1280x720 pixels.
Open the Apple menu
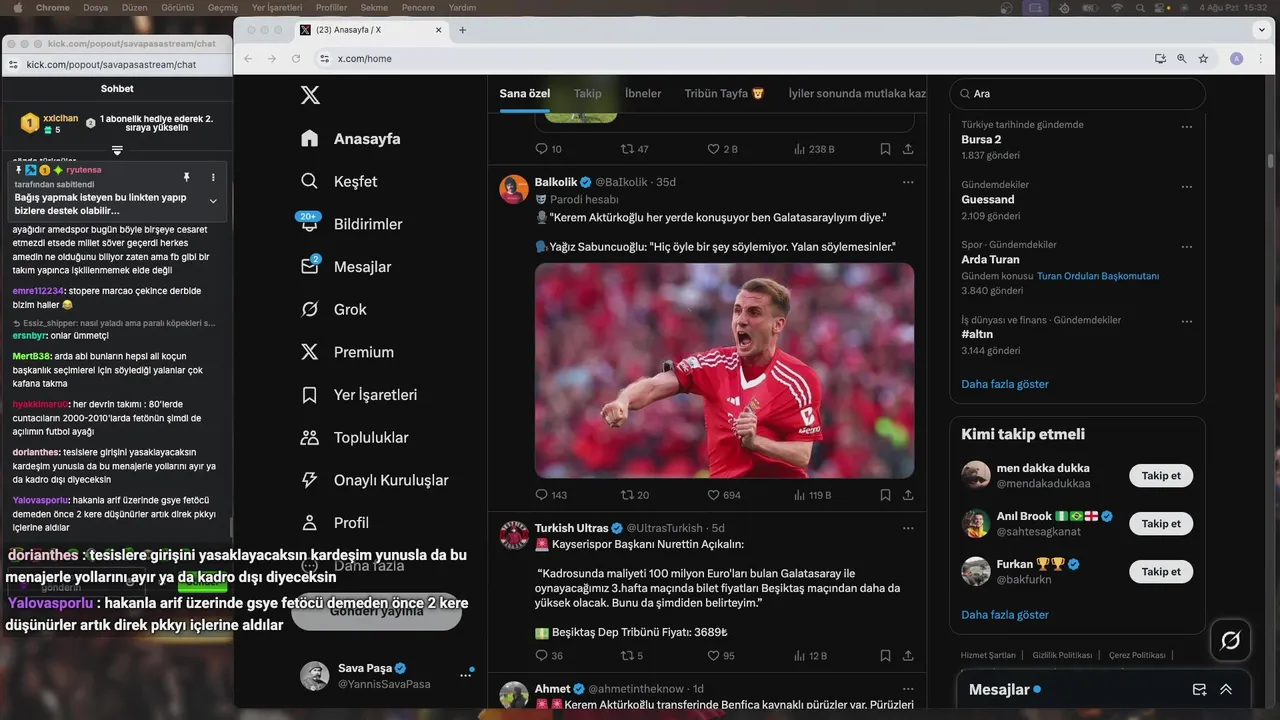coord(17,7)
